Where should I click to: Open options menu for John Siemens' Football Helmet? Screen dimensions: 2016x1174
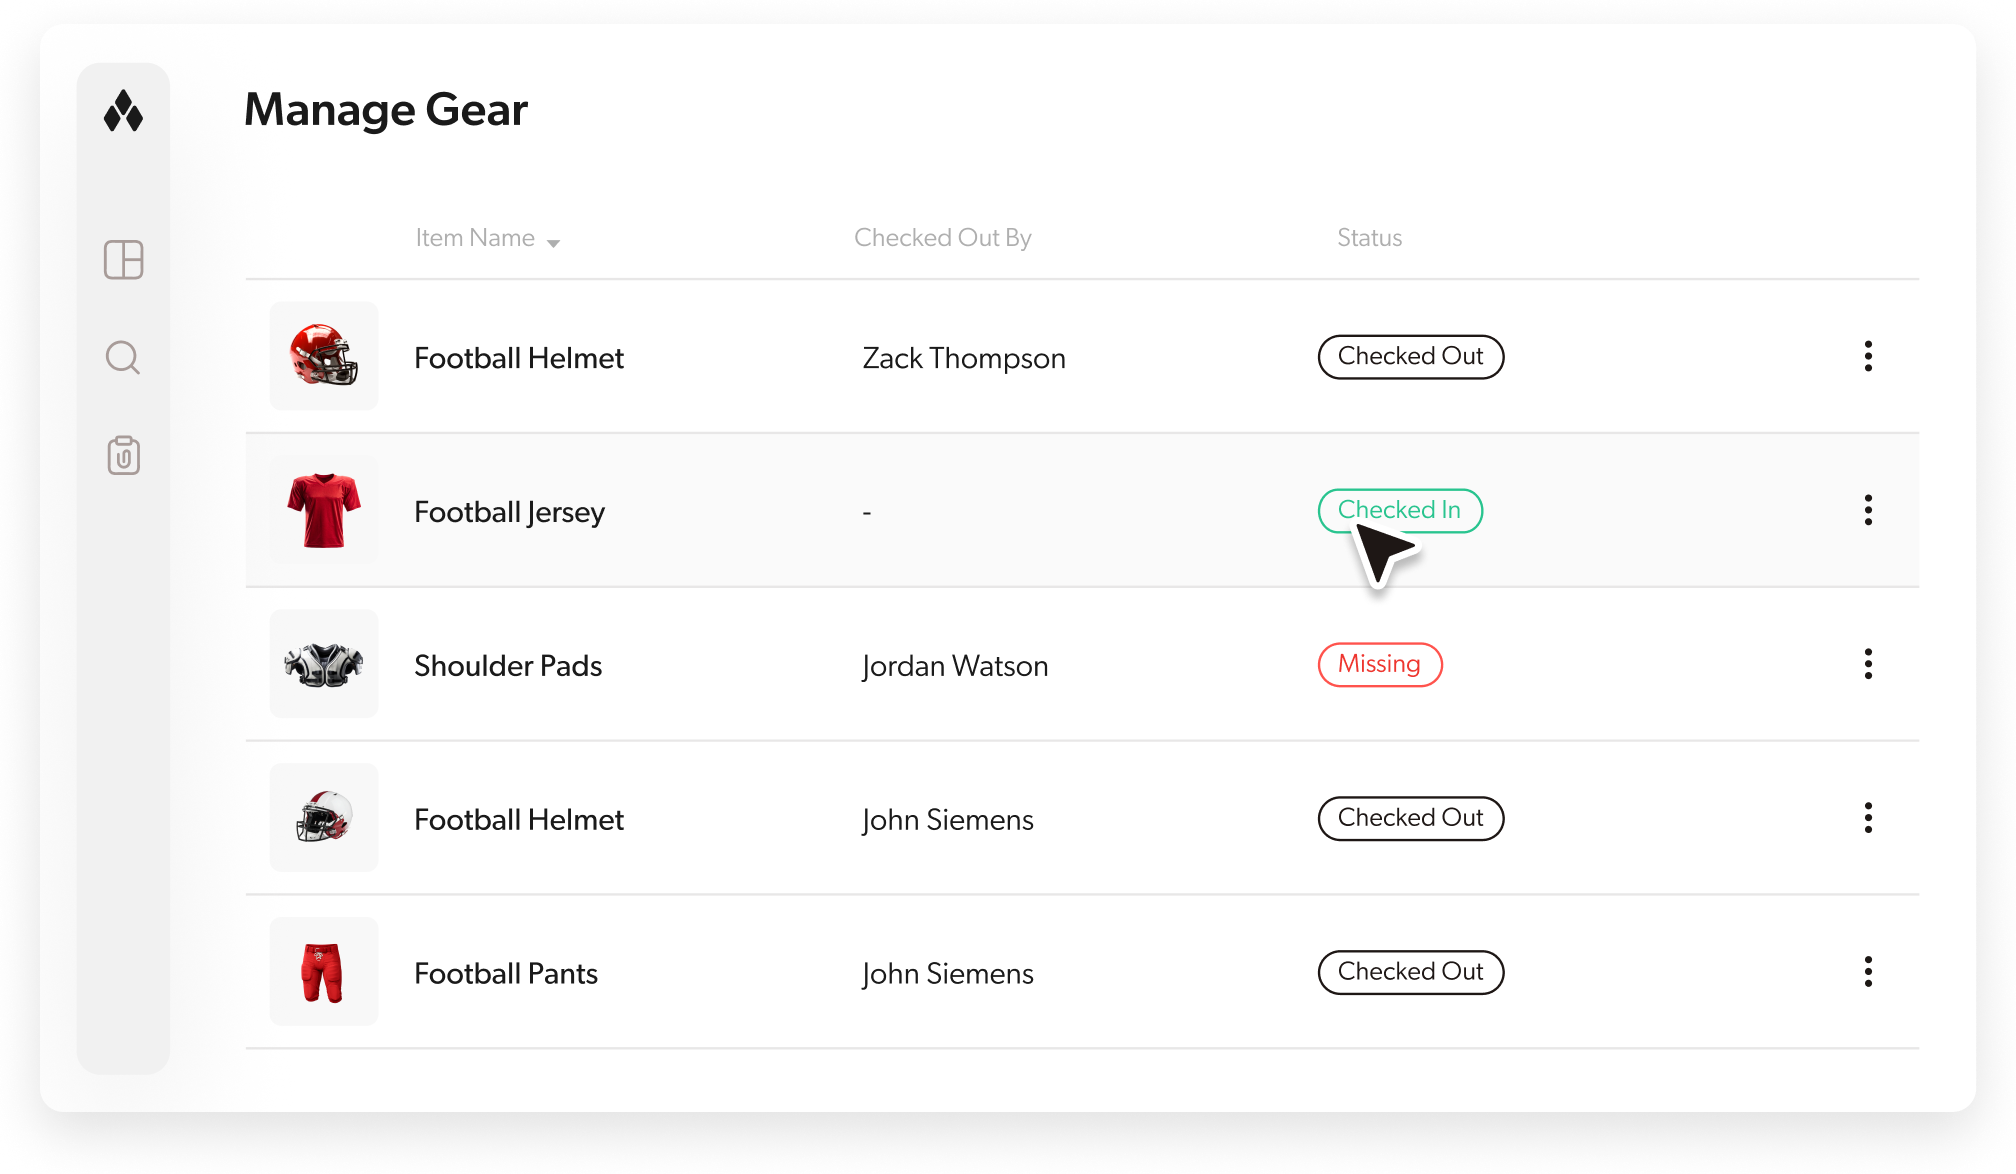pyautogui.click(x=1868, y=818)
